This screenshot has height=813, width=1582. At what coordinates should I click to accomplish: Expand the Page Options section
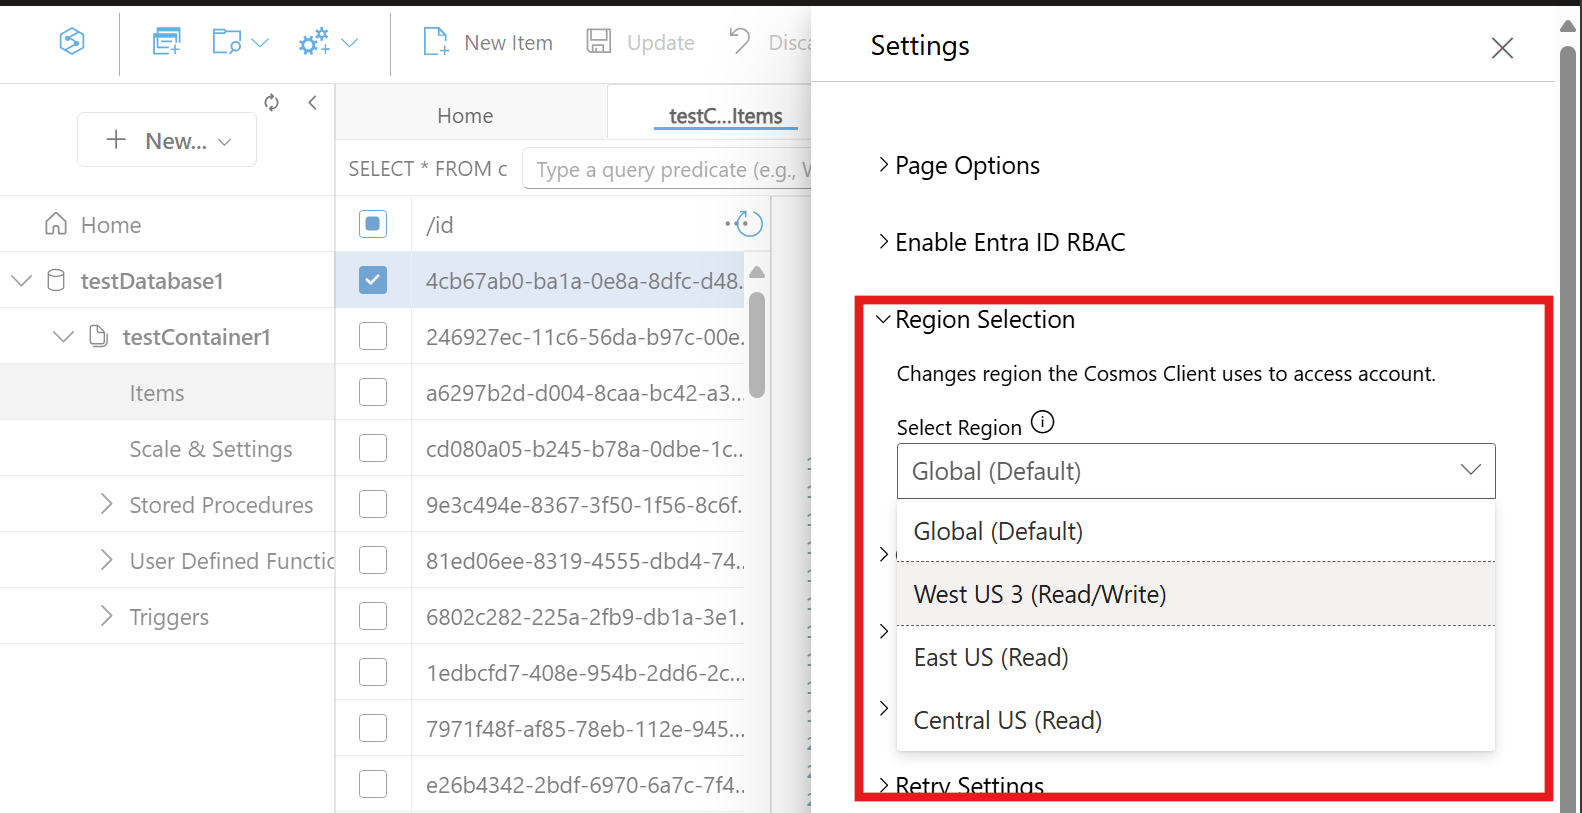(x=959, y=165)
